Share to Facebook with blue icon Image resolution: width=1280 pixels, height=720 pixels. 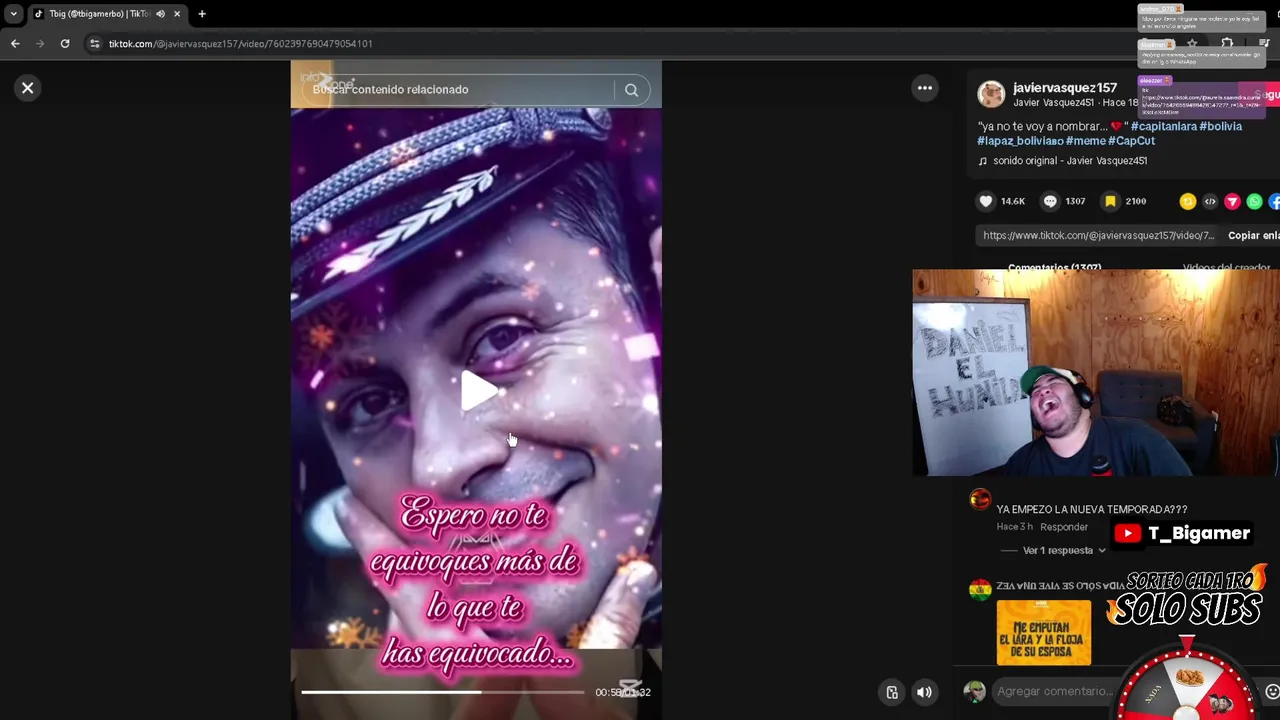(x=1275, y=201)
